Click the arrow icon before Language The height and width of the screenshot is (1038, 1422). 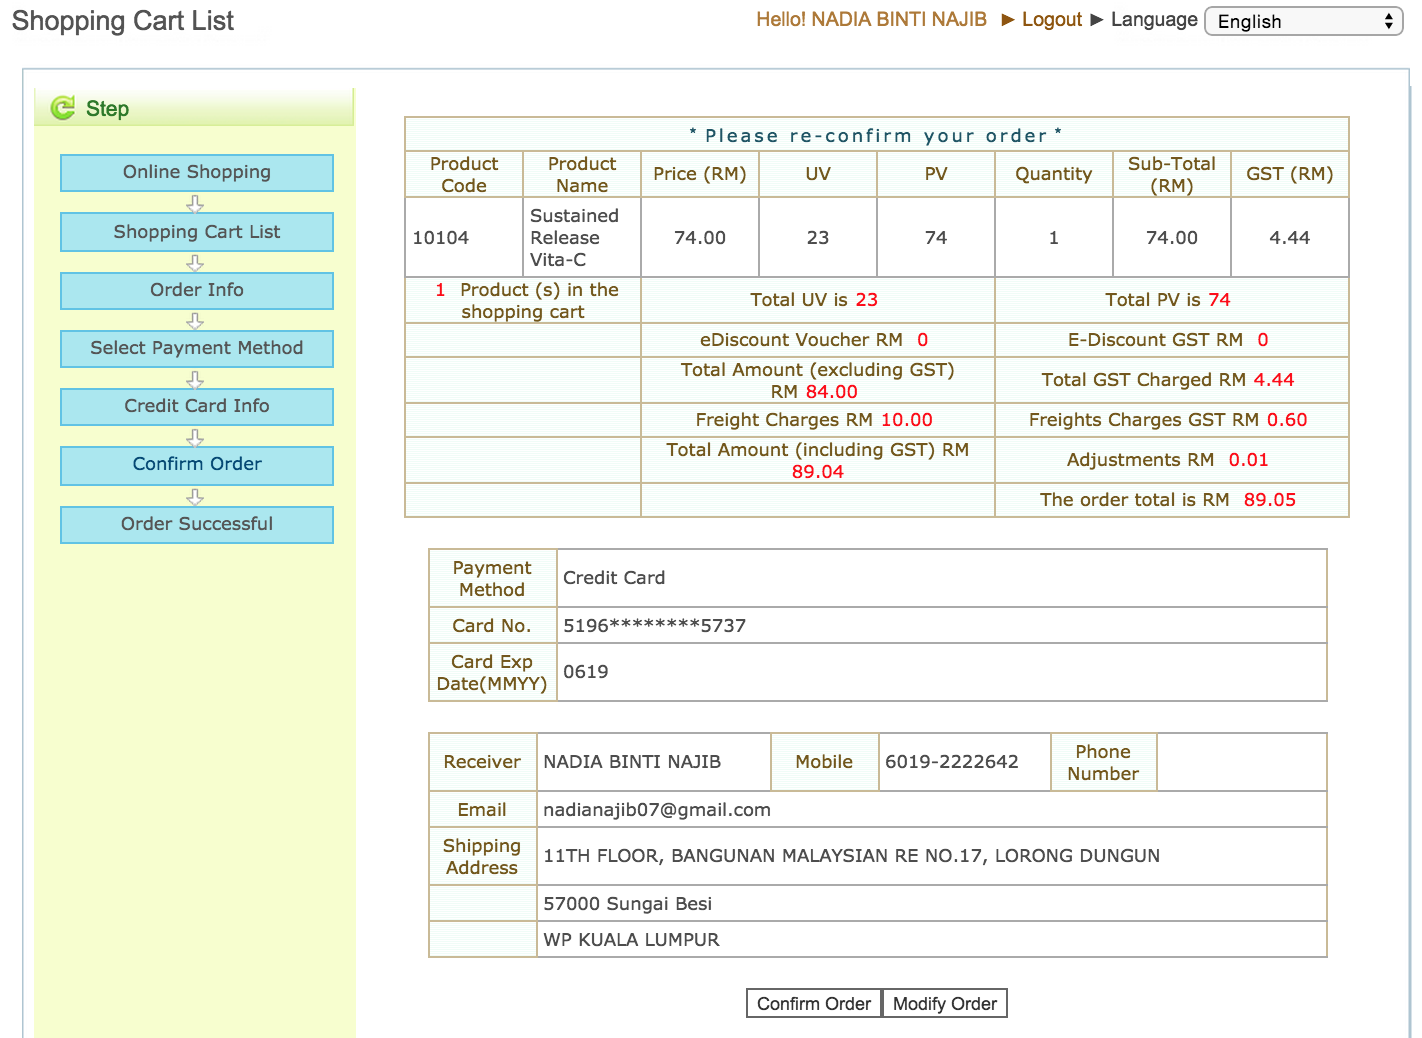pyautogui.click(x=1097, y=20)
